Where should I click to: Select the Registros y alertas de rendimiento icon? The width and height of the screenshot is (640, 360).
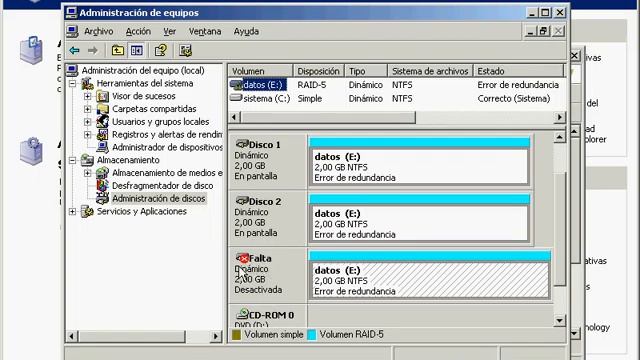102,134
